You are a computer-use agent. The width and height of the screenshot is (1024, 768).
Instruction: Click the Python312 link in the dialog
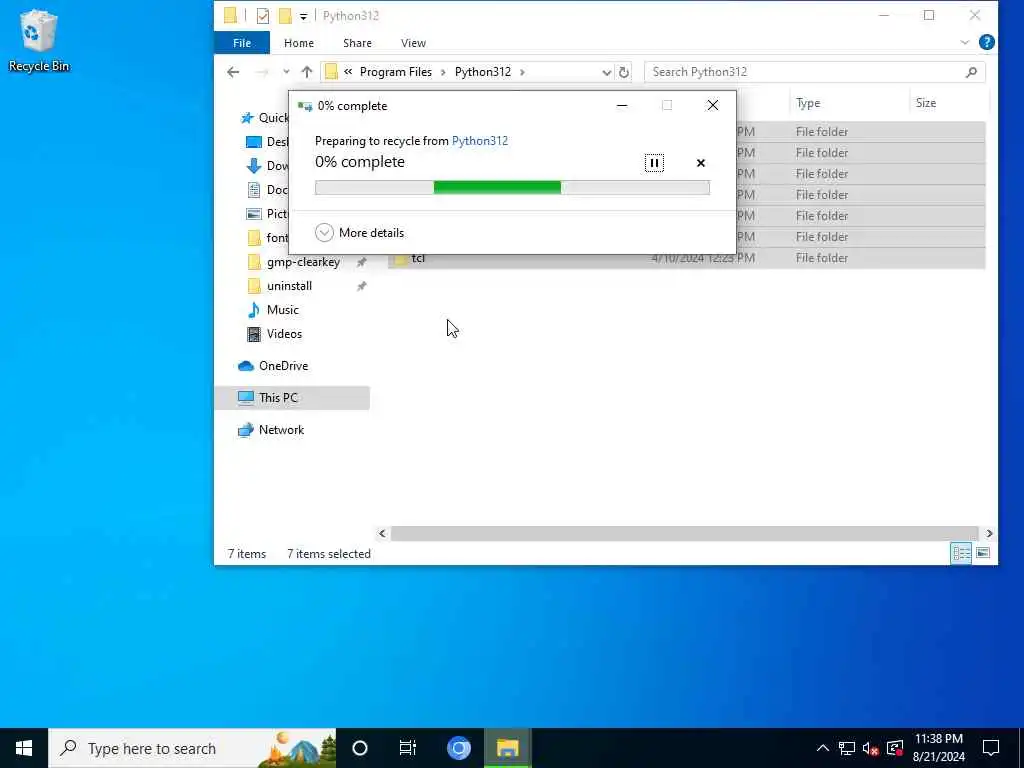tap(479, 140)
